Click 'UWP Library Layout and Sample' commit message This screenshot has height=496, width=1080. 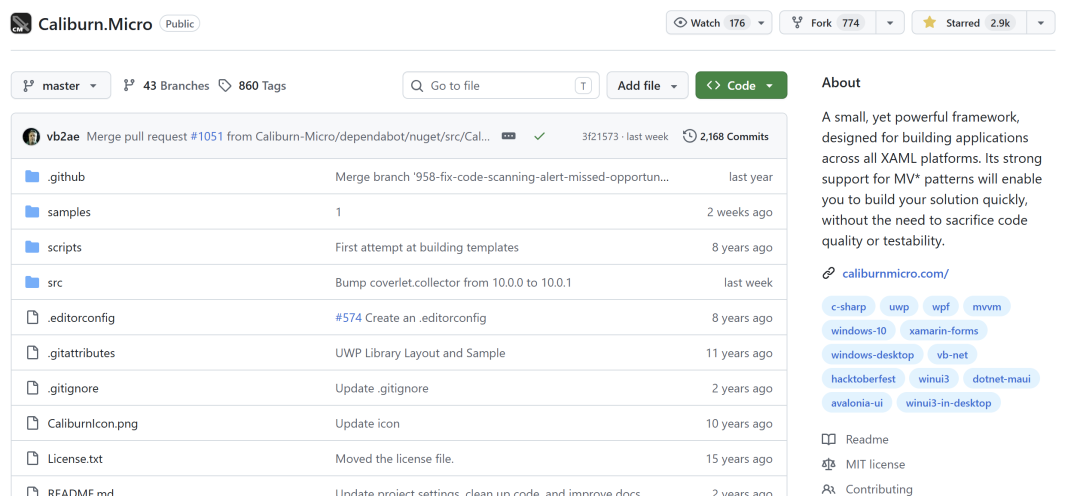tap(420, 353)
